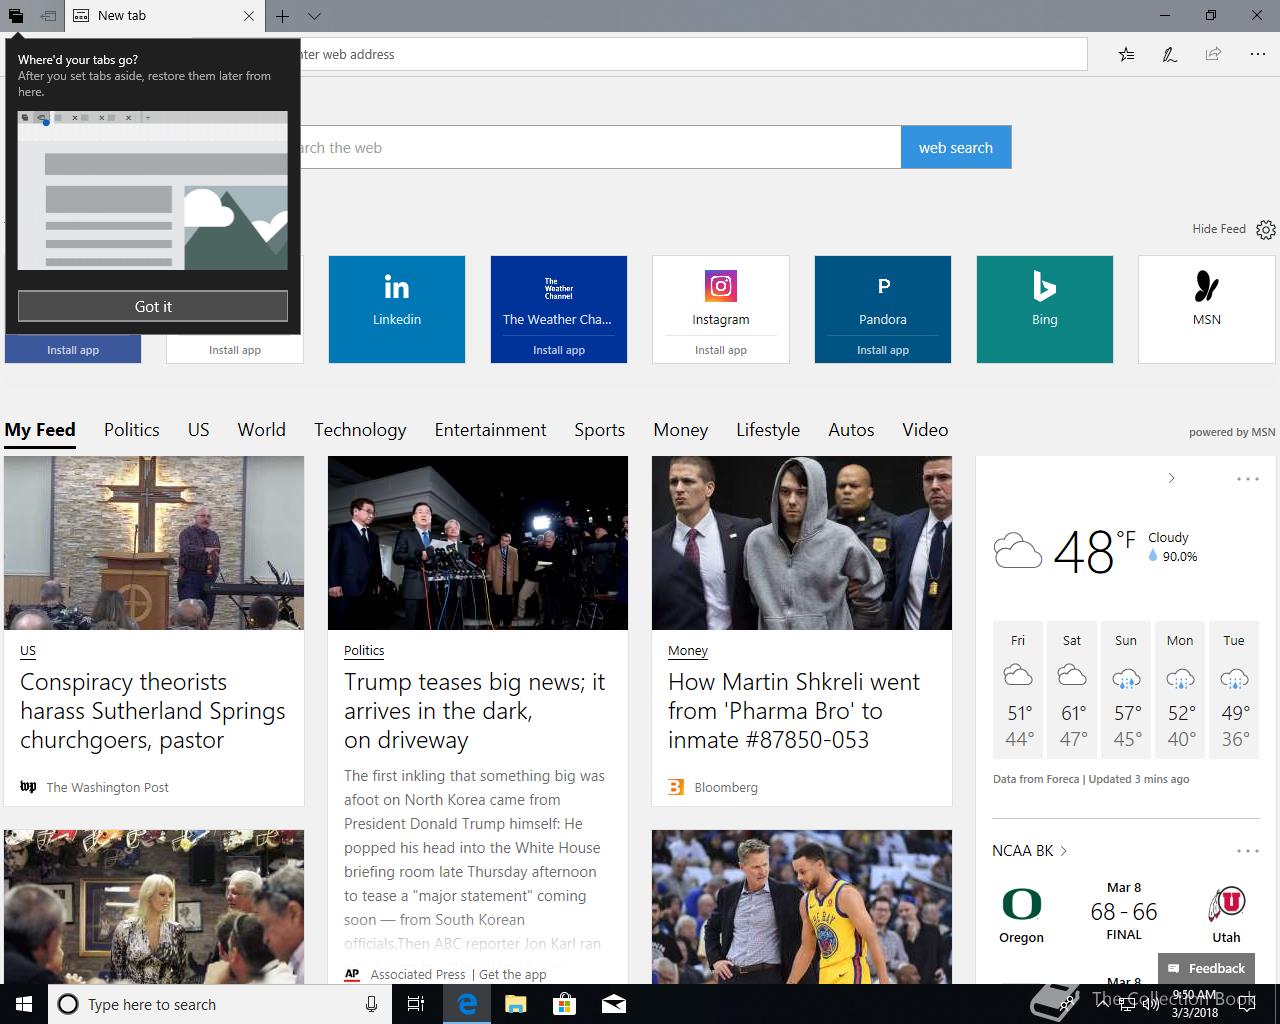Switch to the Video tab
Viewport: 1280px width, 1024px height.
925,430
